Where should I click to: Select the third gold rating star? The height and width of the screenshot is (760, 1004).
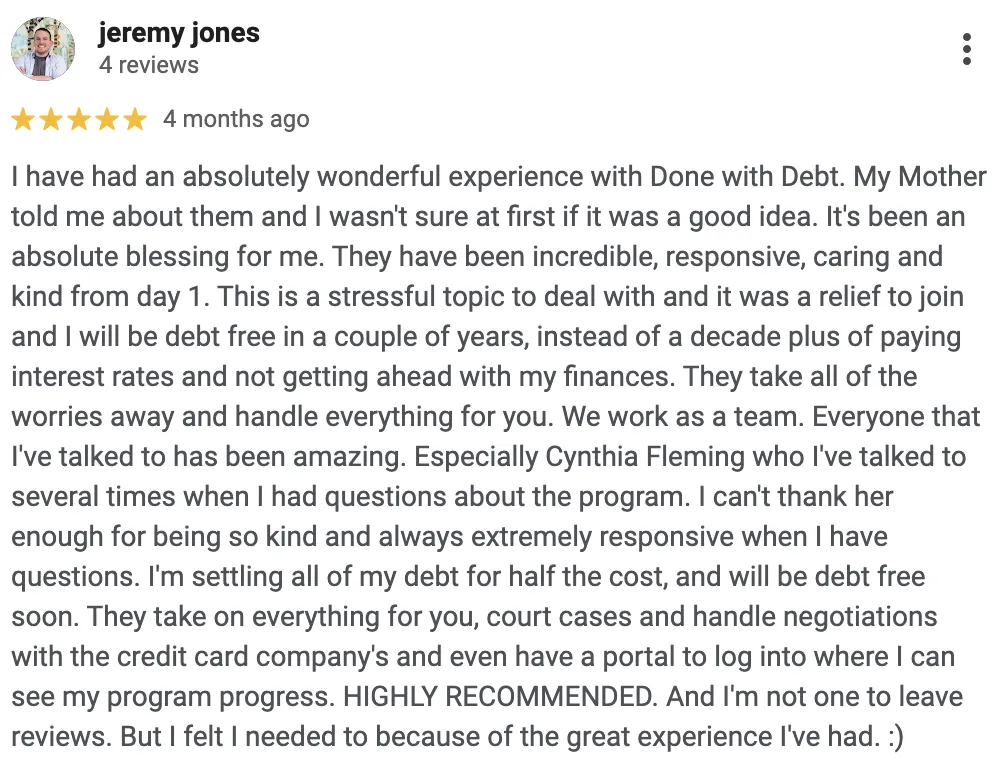79,119
